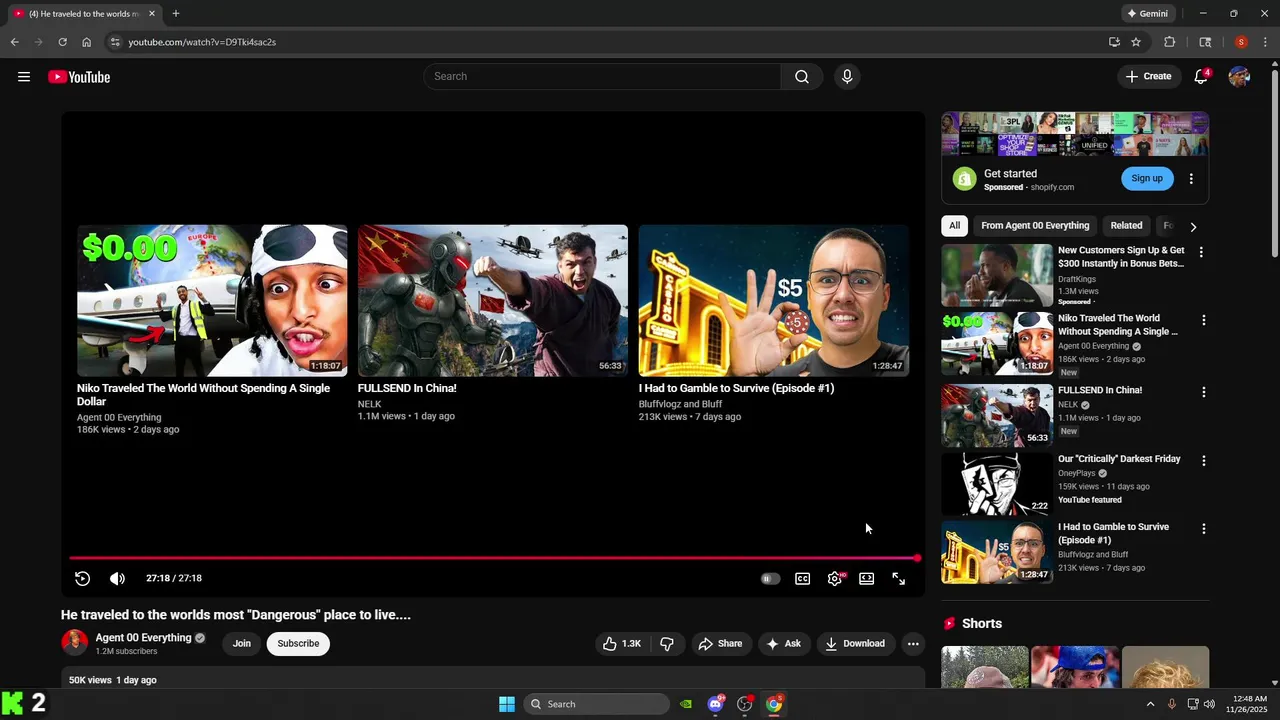Show hidden system tray icons
Viewport: 1280px width, 720px height.
1150,704
